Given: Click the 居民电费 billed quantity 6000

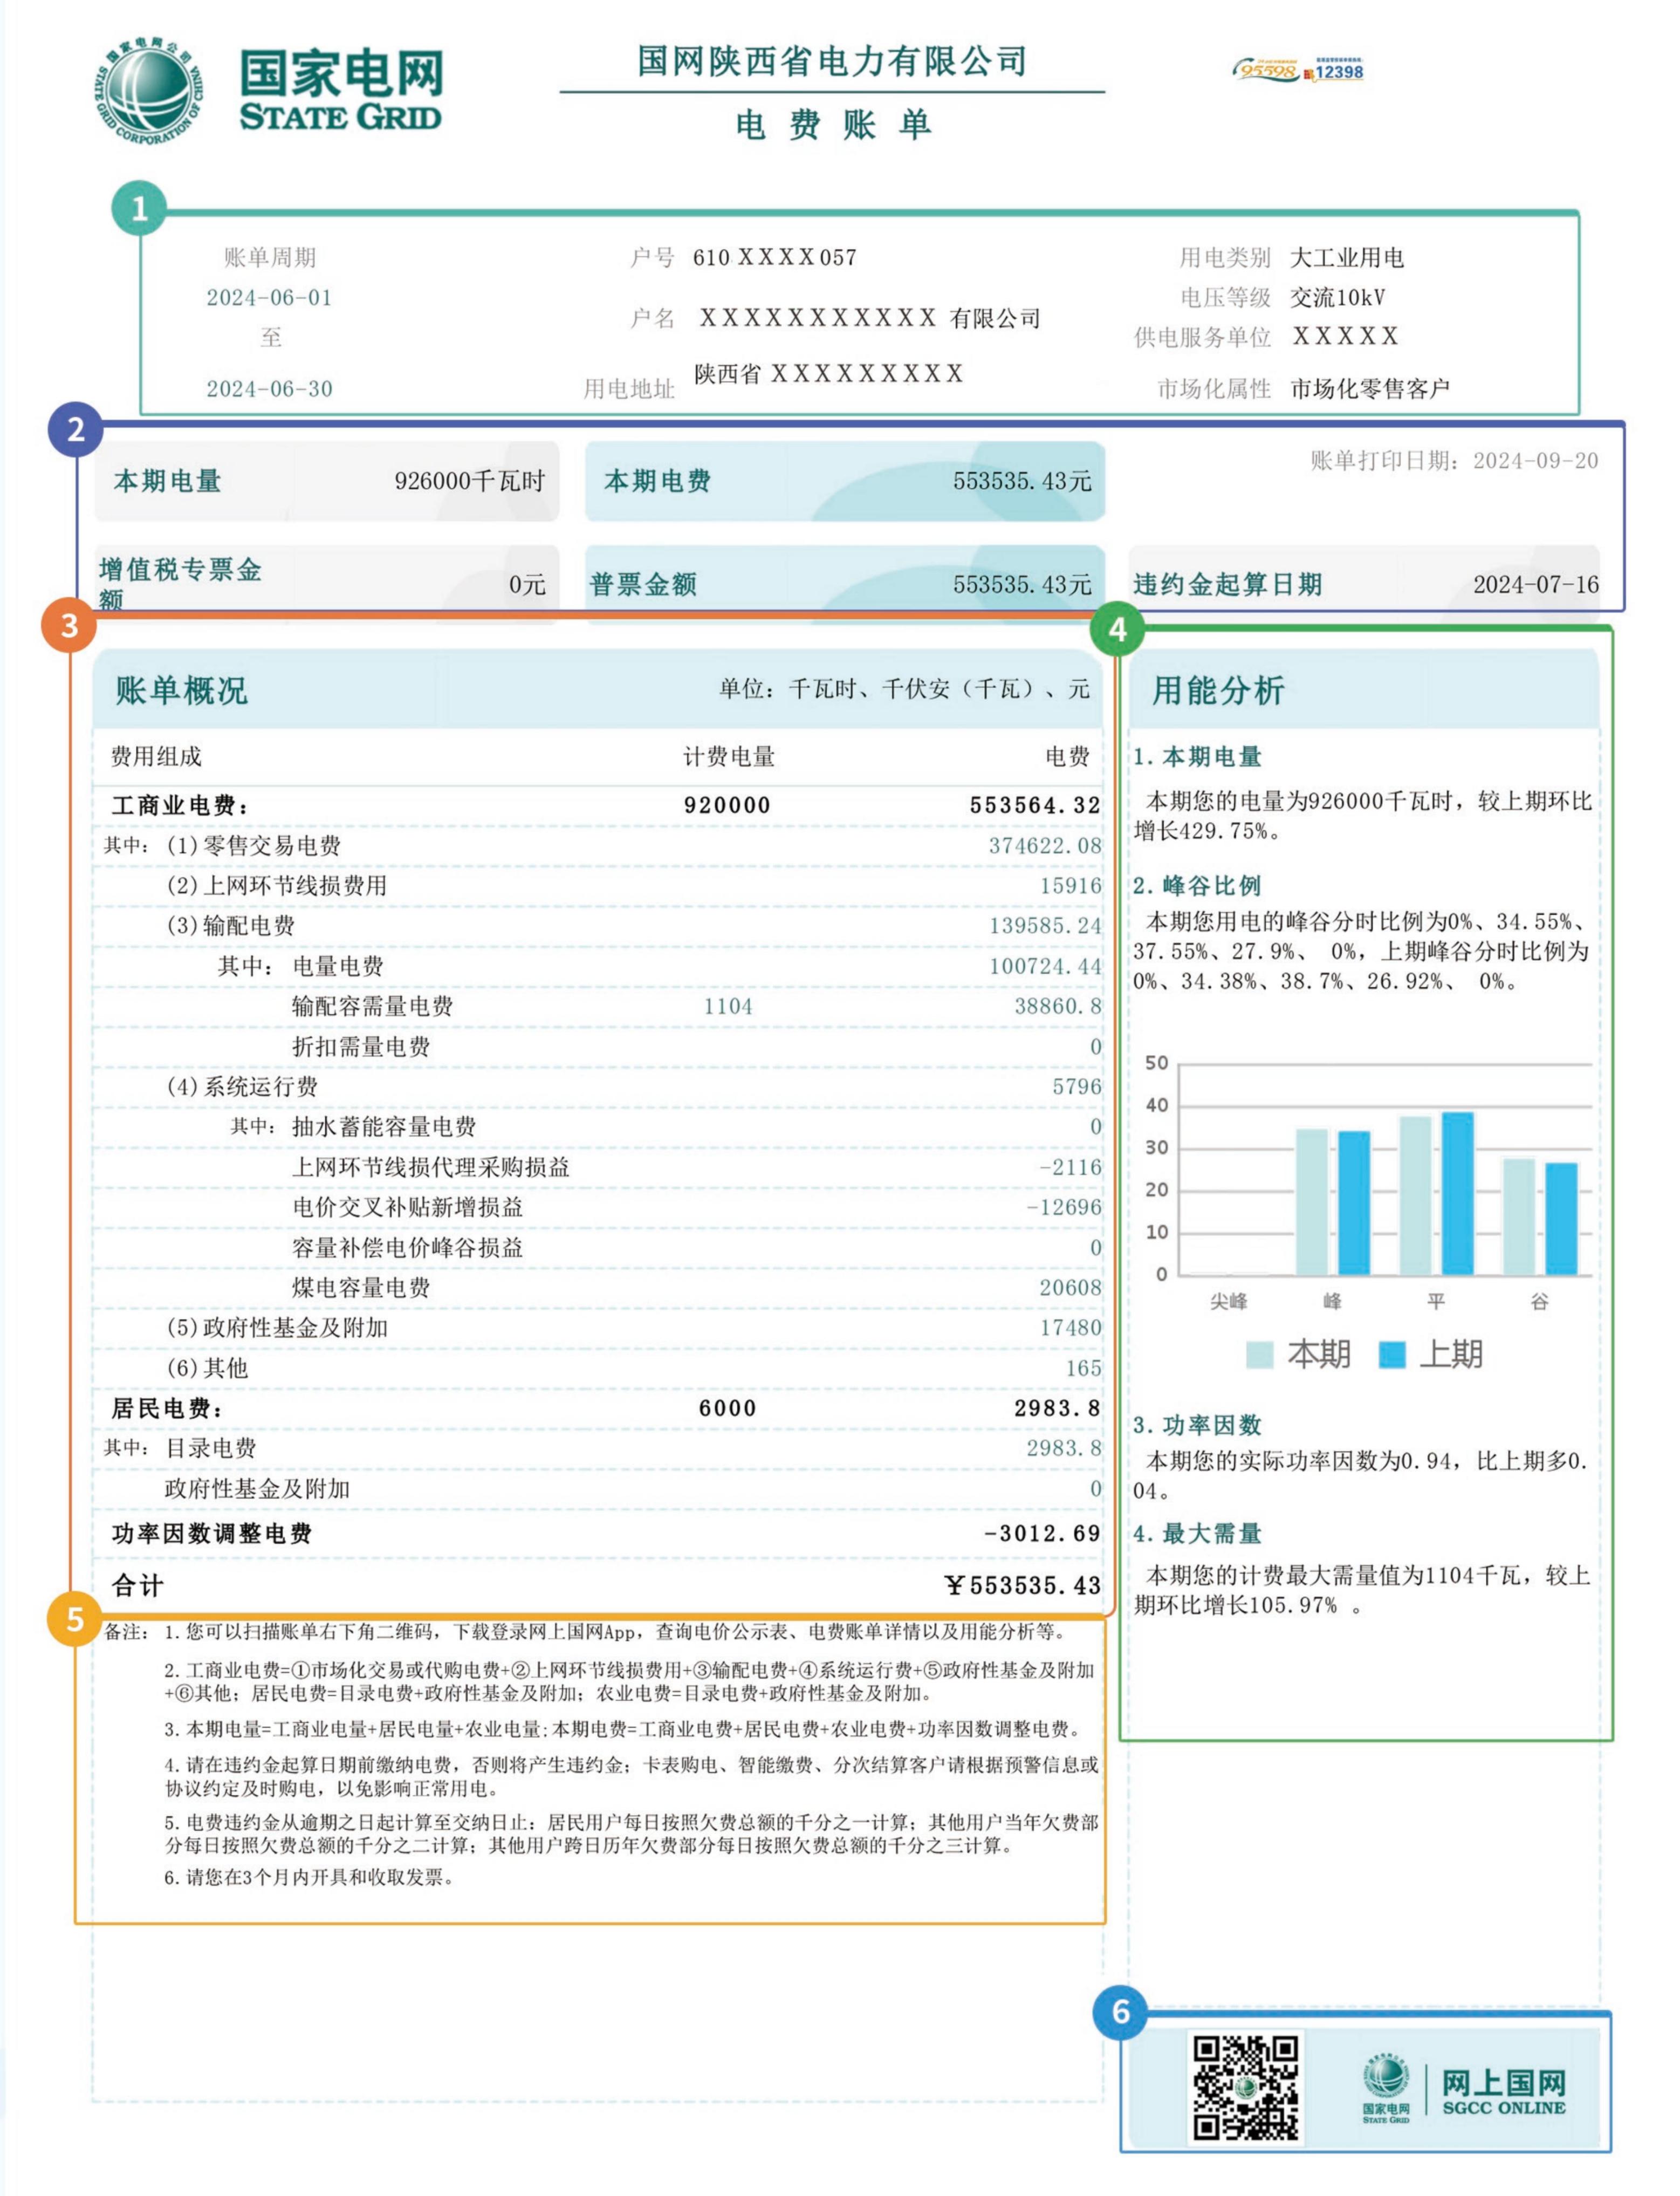Looking at the screenshot, I should pos(727,1408).
